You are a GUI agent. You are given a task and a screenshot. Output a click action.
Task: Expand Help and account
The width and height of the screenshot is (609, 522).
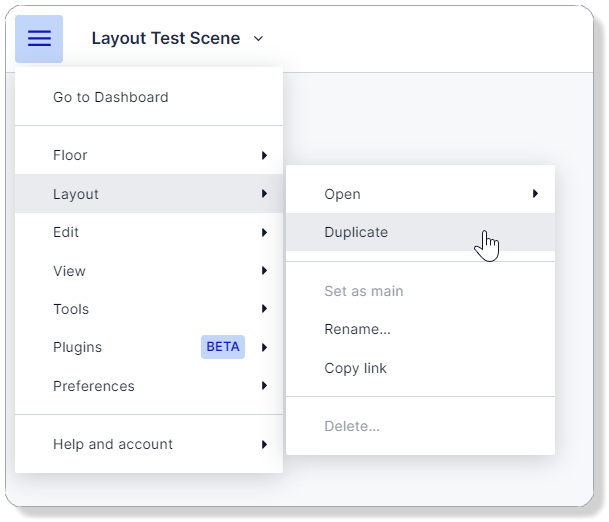pyautogui.click(x=112, y=444)
